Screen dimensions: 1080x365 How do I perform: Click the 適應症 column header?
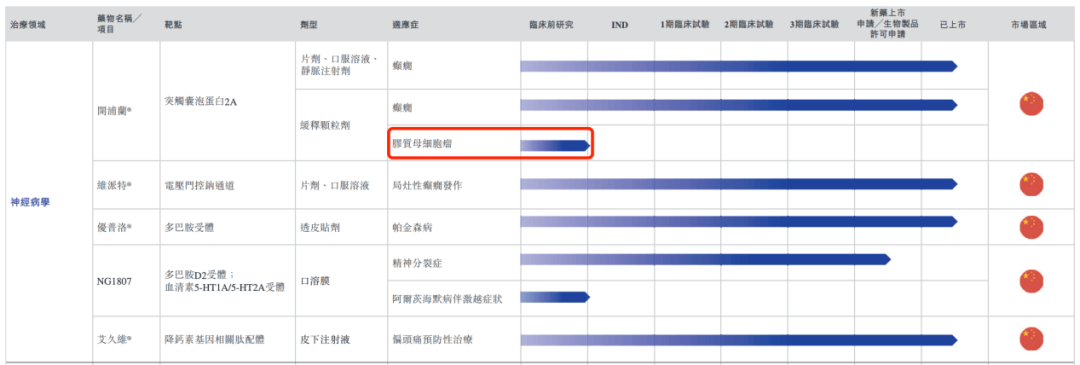406,25
